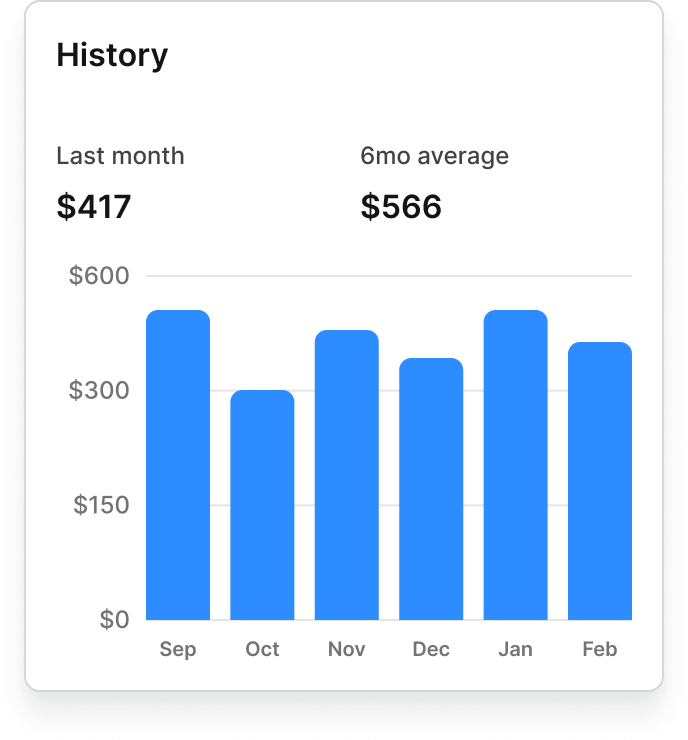Select the $300 y-axis label
Viewport: 688px width, 740px height.
[x=99, y=390]
